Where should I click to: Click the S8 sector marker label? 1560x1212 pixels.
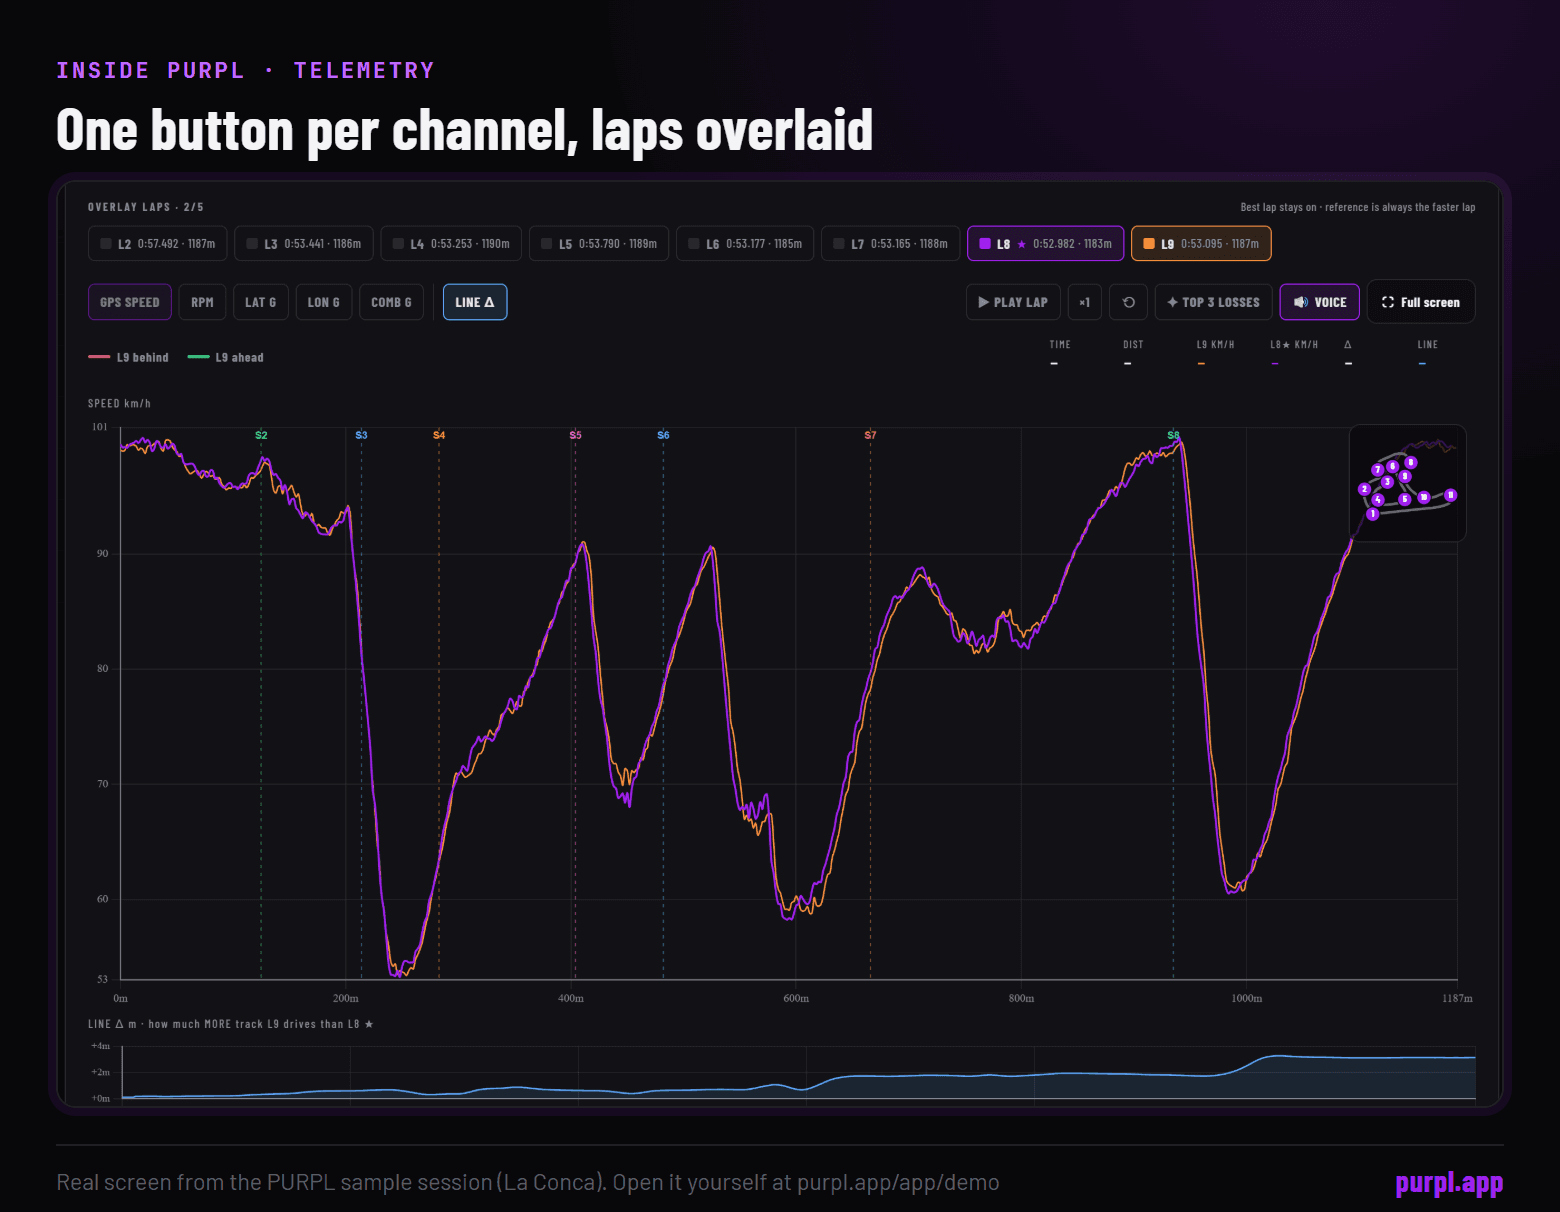pos(1173,435)
